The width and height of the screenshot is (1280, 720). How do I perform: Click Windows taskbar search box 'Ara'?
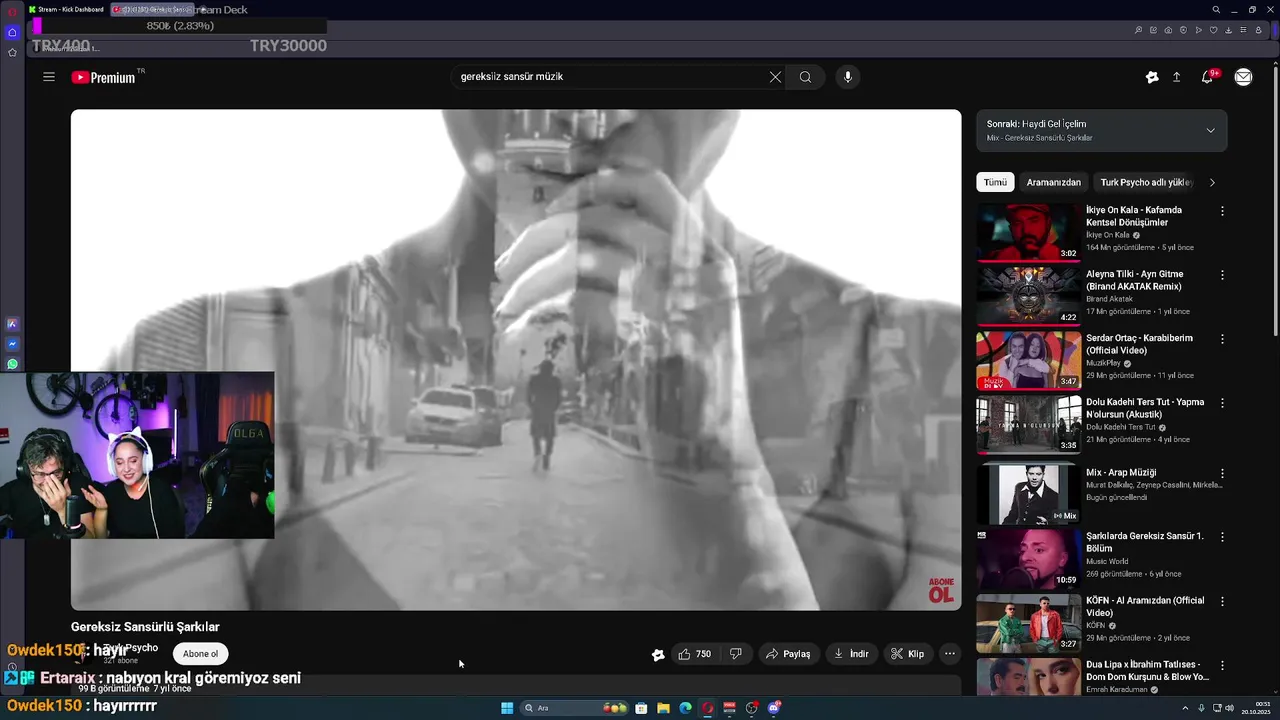(x=575, y=708)
